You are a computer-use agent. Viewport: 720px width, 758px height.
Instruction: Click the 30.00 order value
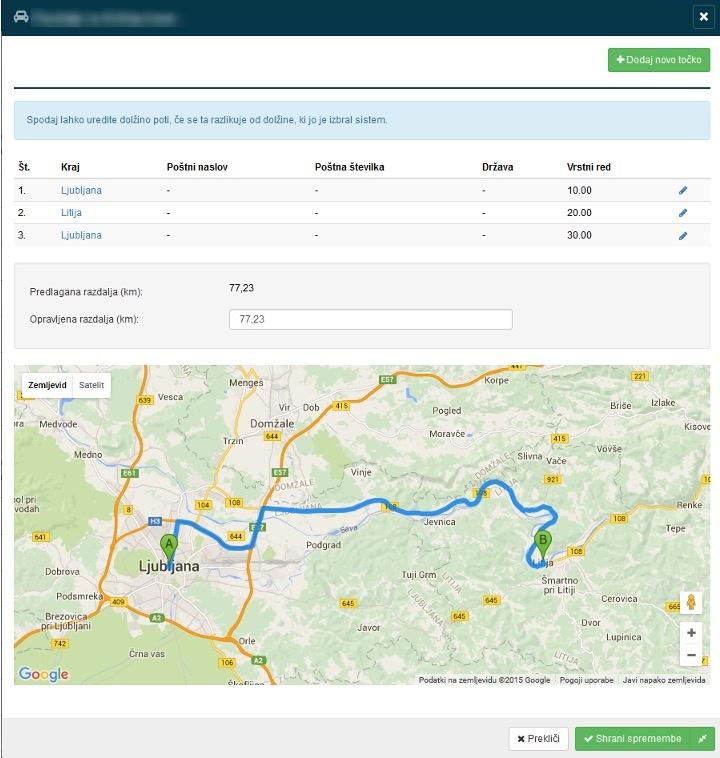(x=579, y=235)
